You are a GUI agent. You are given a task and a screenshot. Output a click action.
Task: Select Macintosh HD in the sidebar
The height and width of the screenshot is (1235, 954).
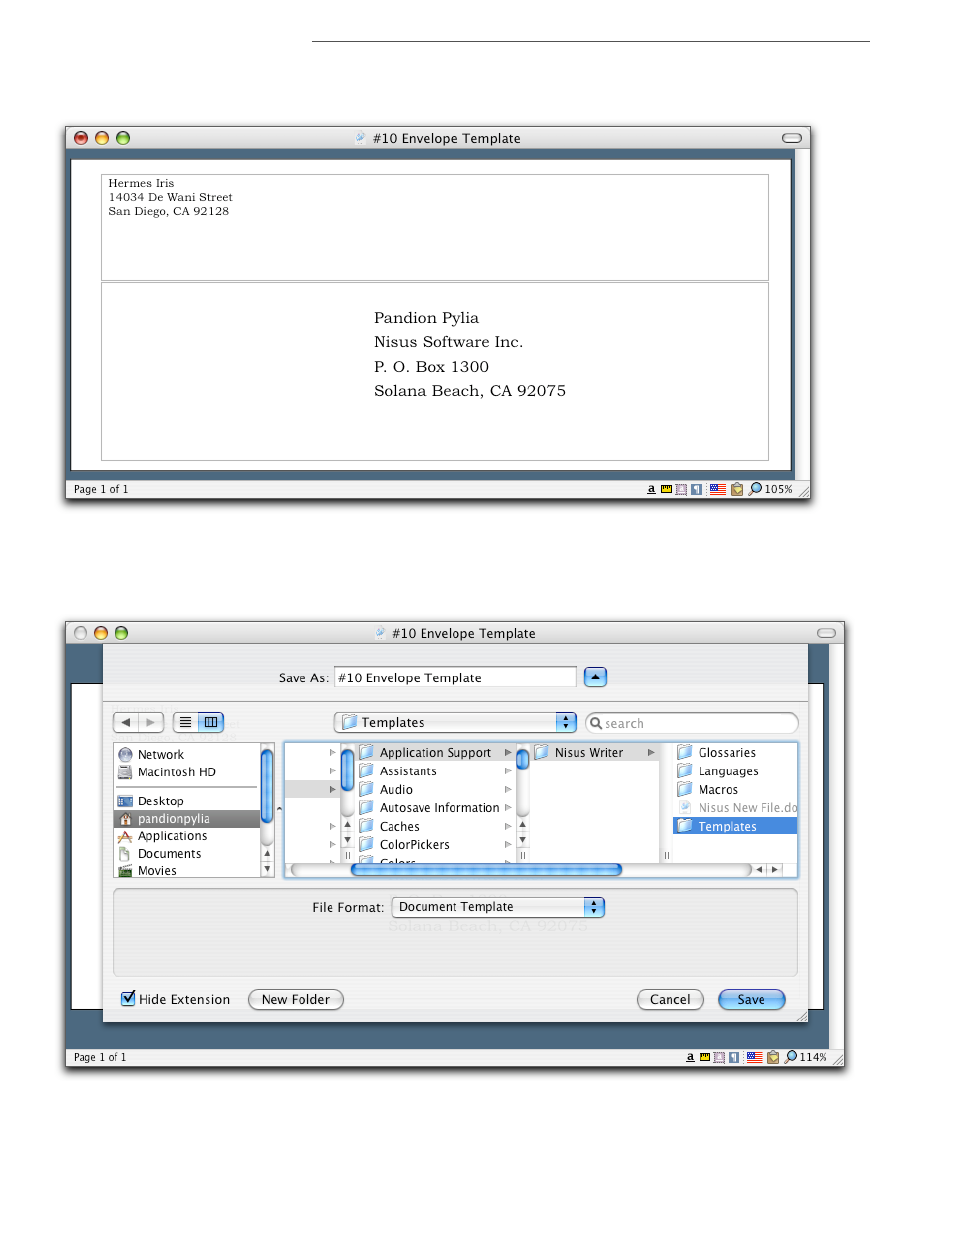(187, 772)
